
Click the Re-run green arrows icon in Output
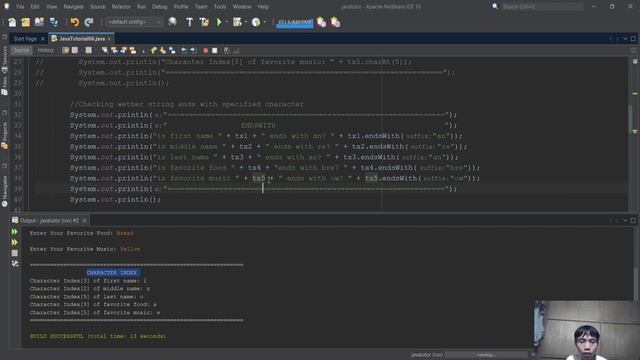15,232
